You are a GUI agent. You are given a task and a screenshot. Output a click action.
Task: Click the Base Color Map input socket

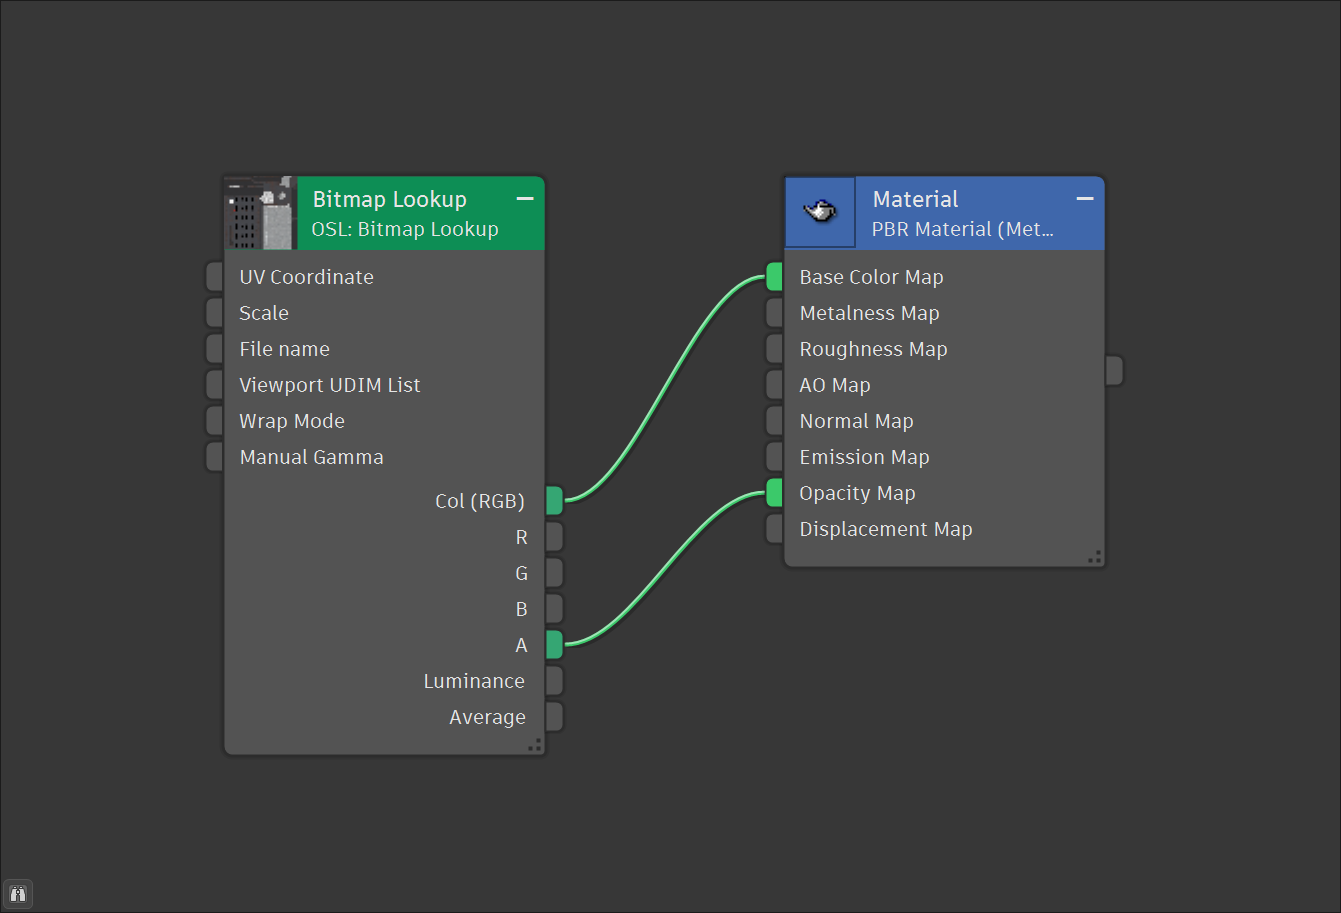(x=775, y=277)
